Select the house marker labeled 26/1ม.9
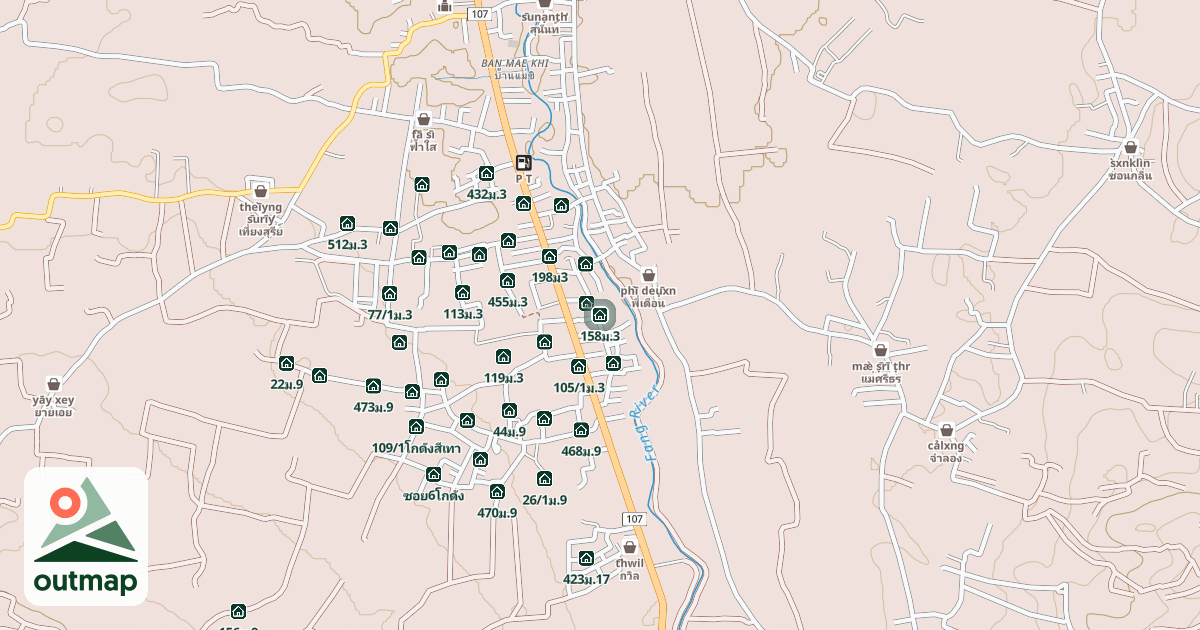The height and width of the screenshot is (630, 1200). [544, 479]
